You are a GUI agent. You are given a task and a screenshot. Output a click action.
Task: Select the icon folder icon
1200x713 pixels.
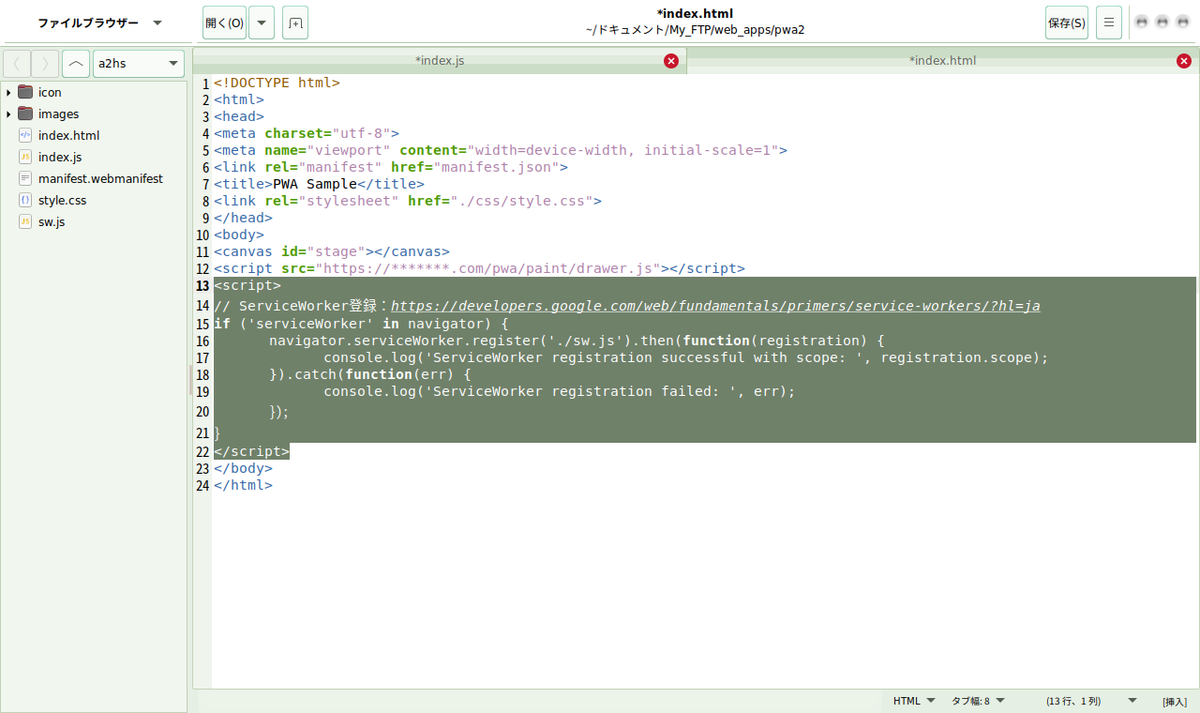[25, 92]
